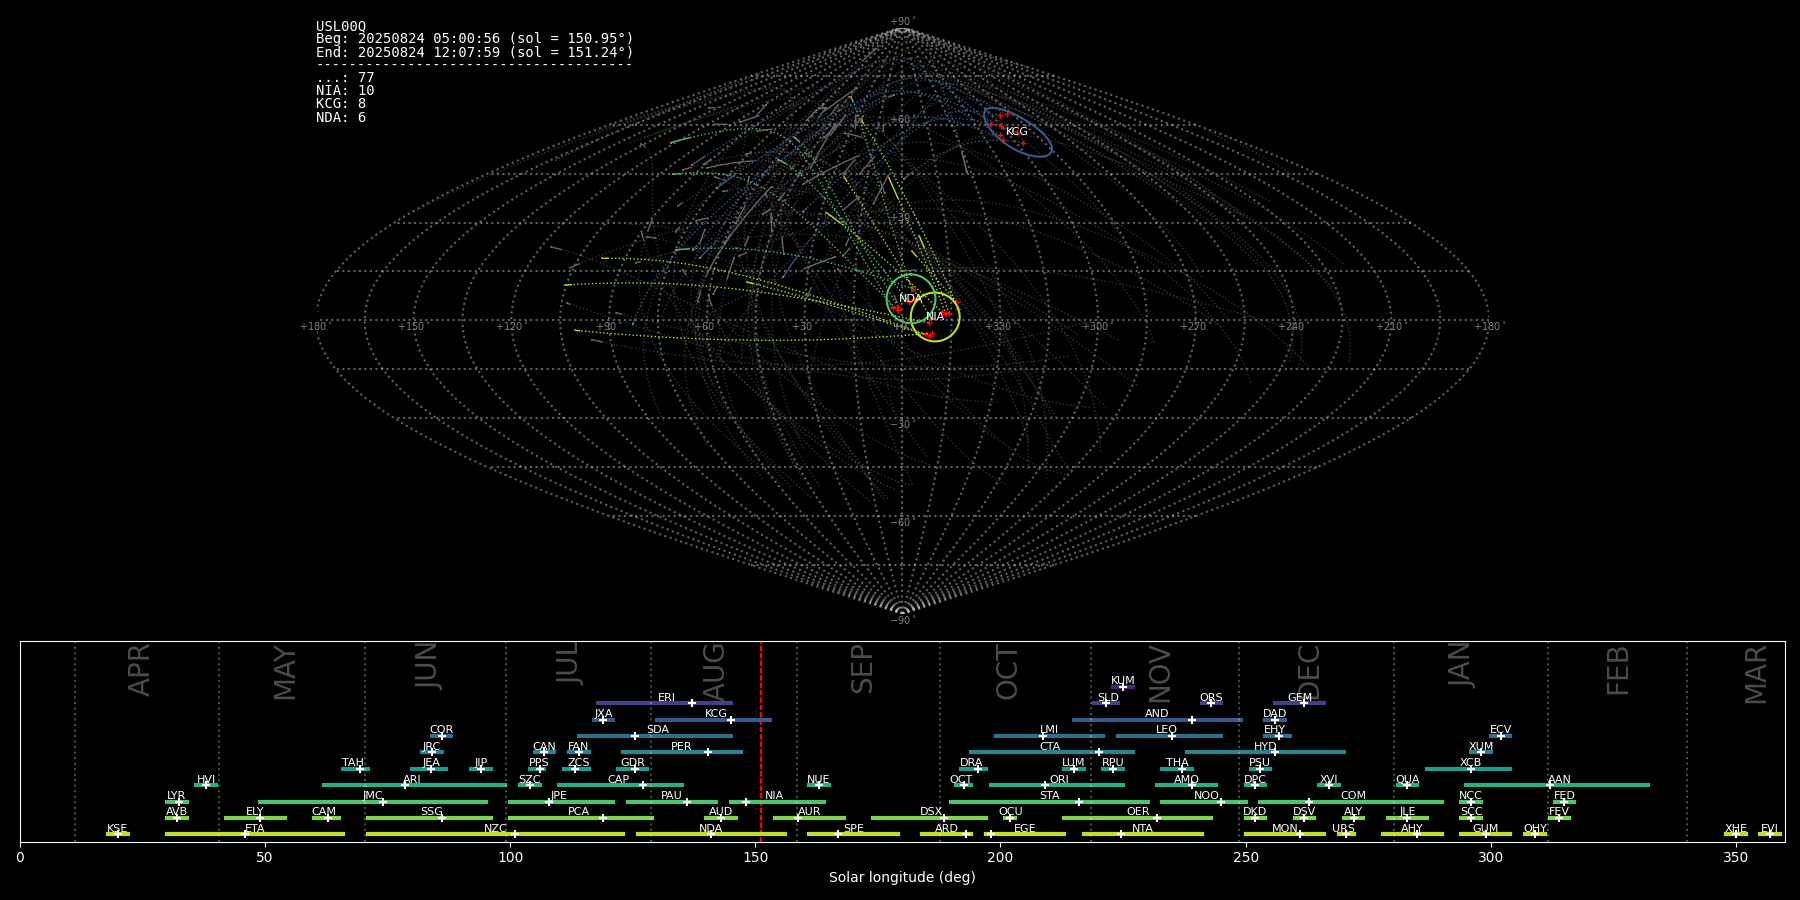Click the 'NDA: 6' count in legend
The width and height of the screenshot is (1800, 900).
click(341, 118)
